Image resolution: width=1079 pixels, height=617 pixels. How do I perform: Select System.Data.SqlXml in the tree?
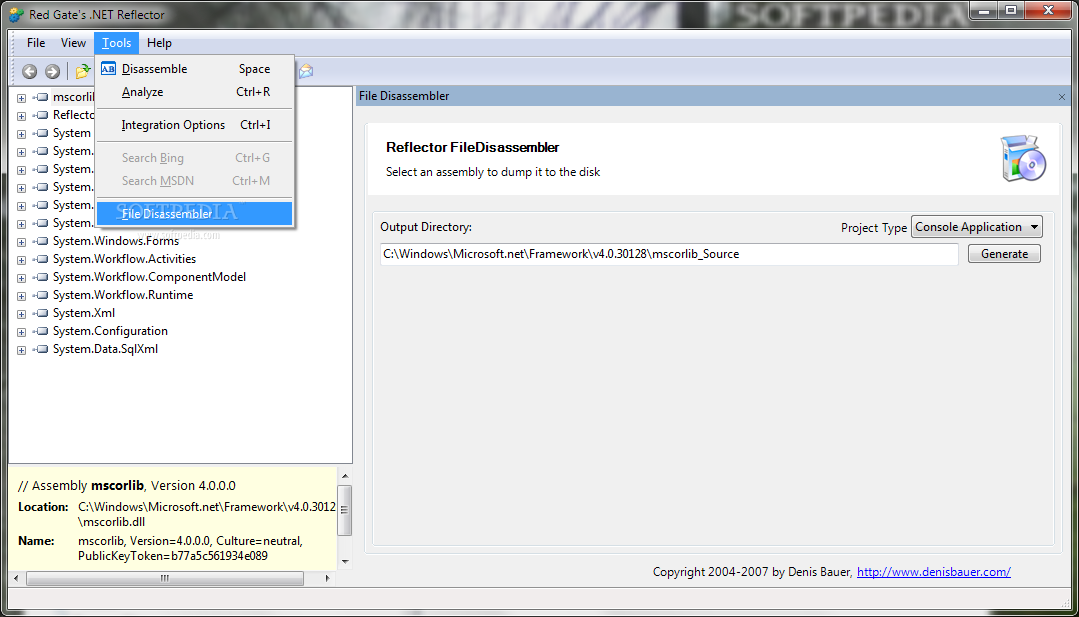coord(105,349)
